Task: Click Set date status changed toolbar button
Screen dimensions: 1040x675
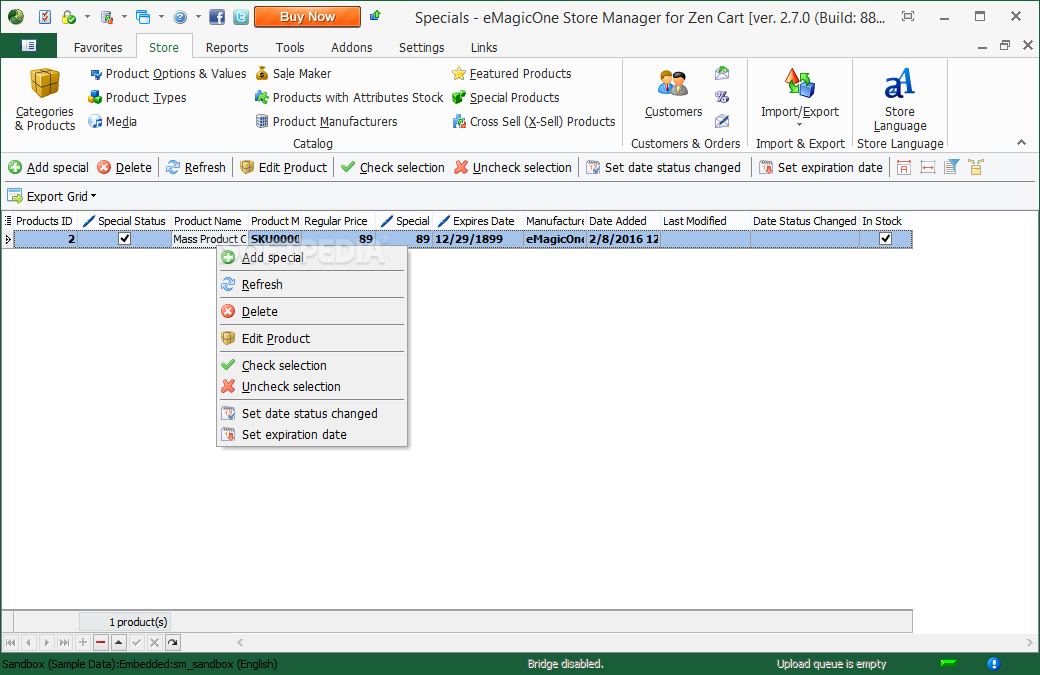Action: [663, 168]
